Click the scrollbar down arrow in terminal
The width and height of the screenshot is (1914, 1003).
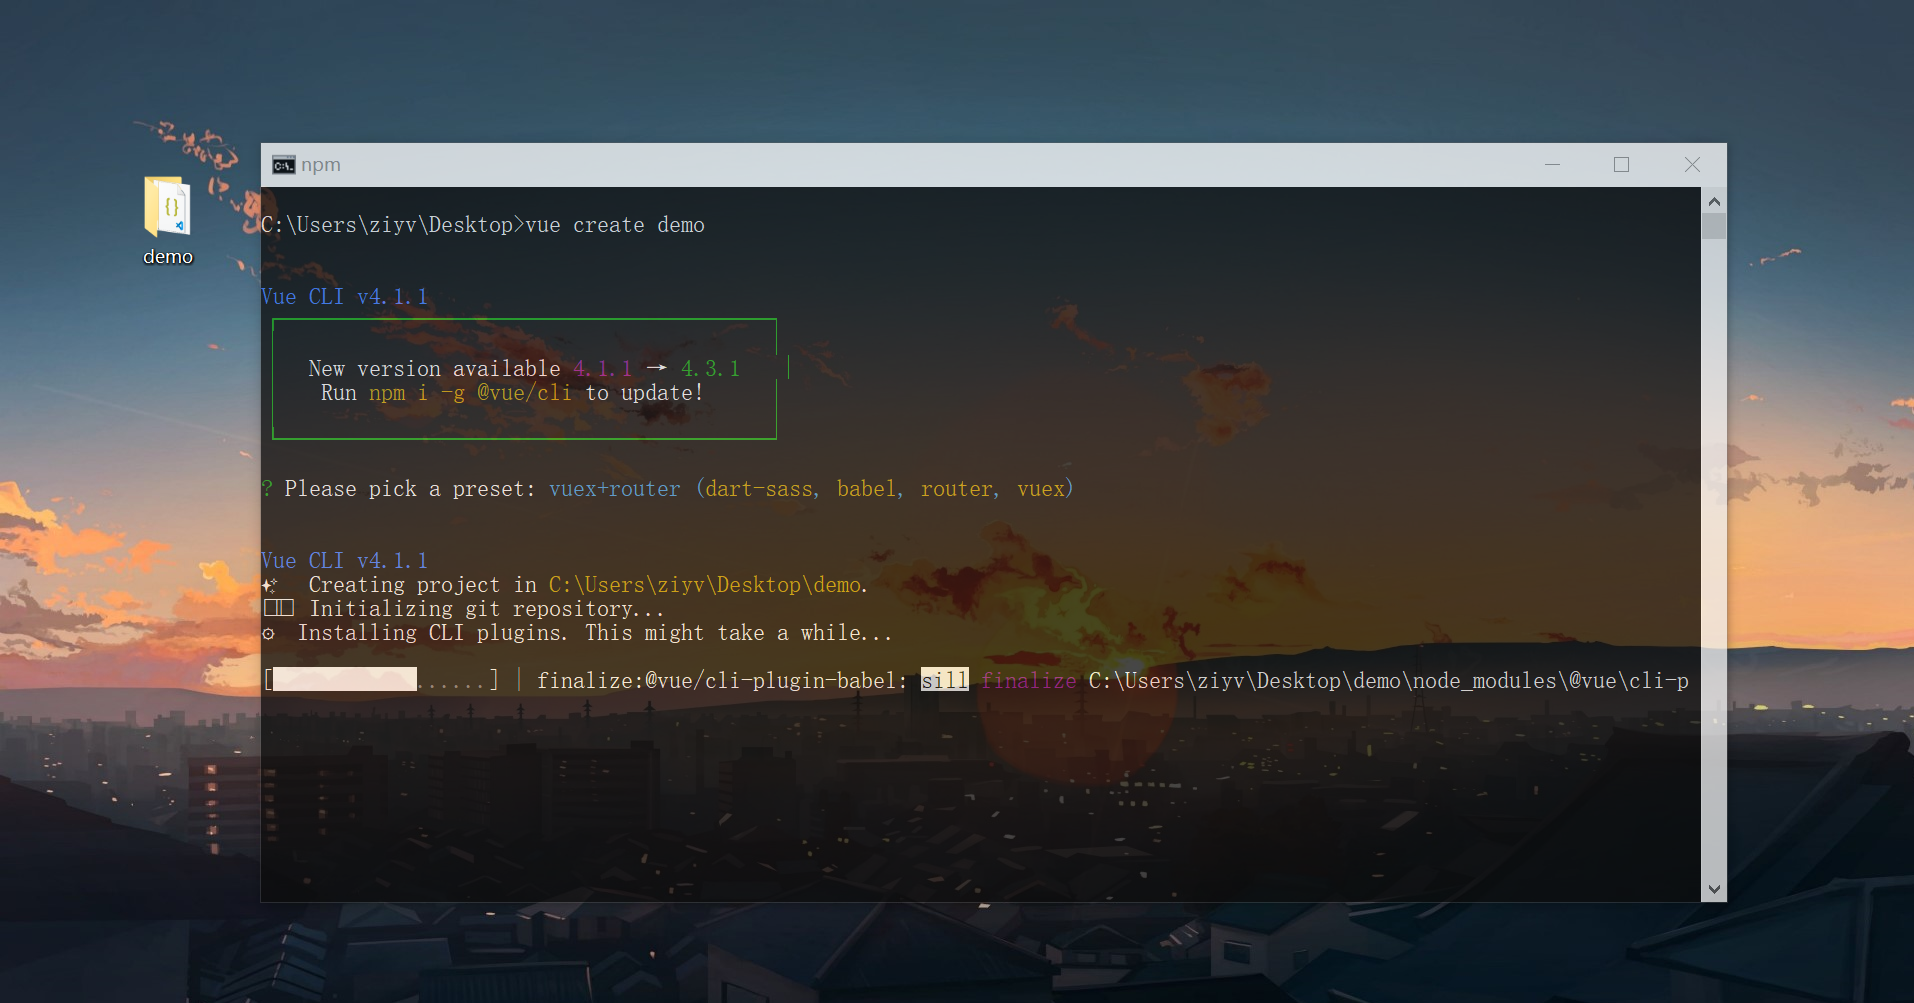coord(1714,889)
